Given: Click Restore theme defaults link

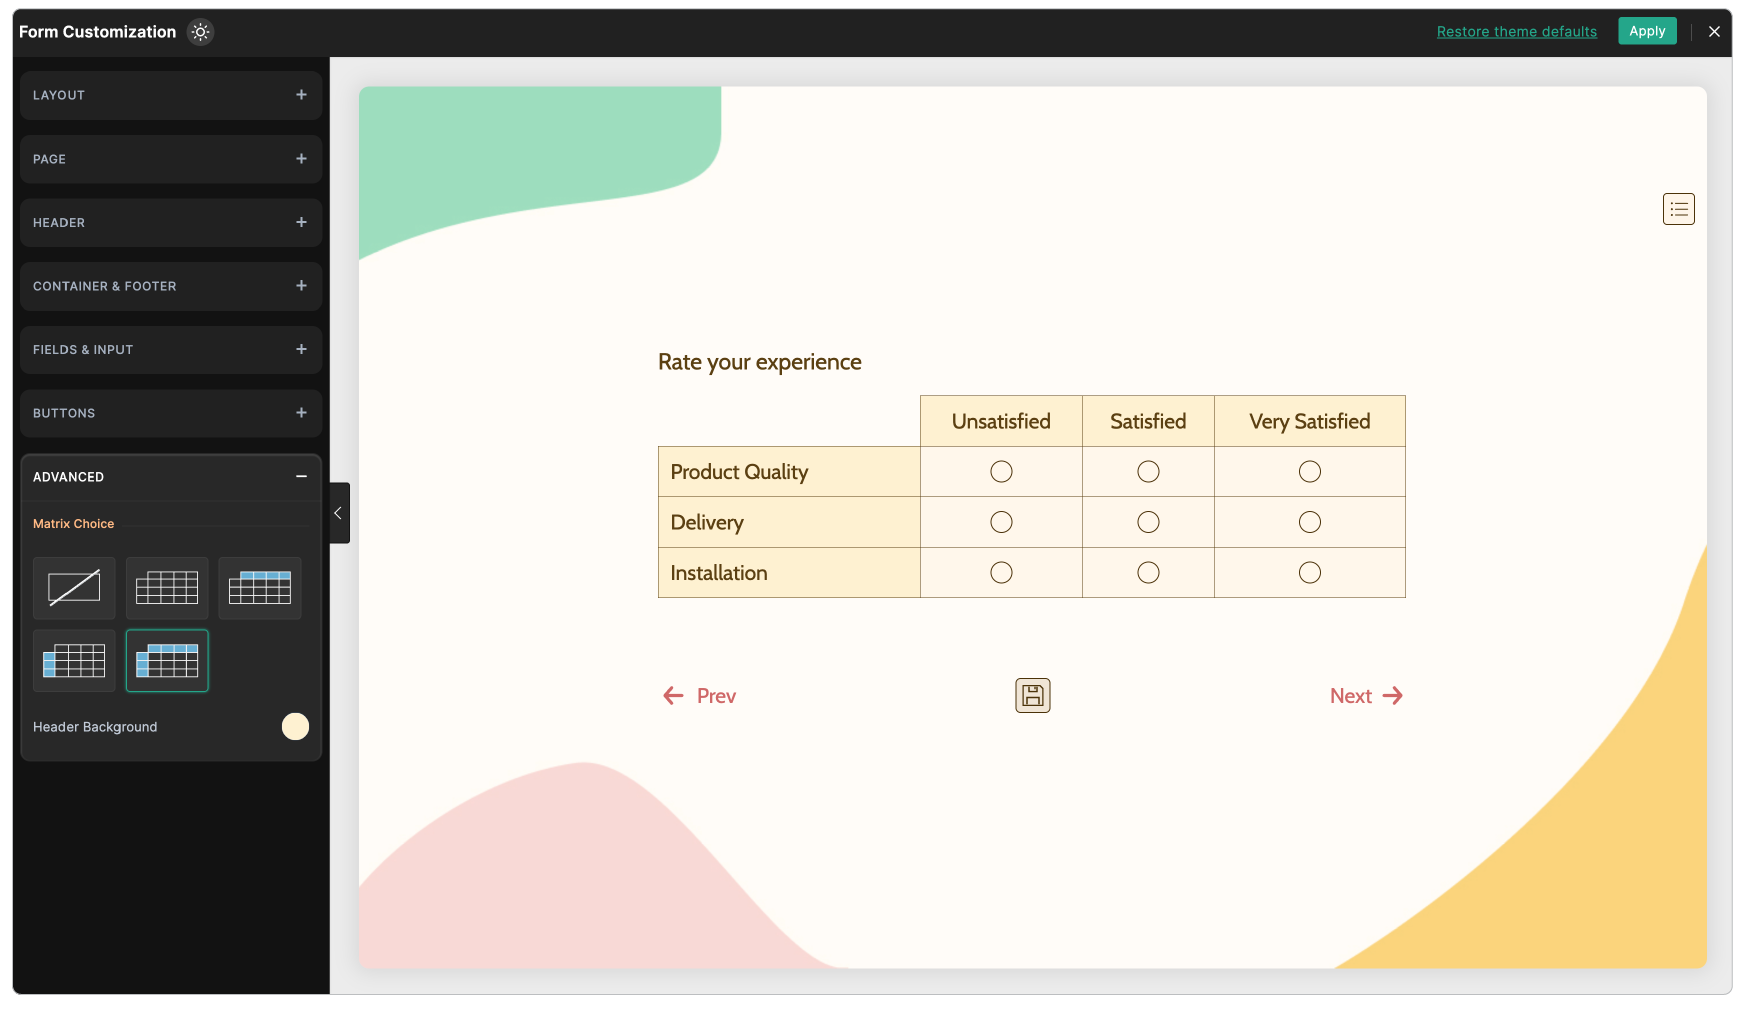Looking at the screenshot, I should 1517,32.
